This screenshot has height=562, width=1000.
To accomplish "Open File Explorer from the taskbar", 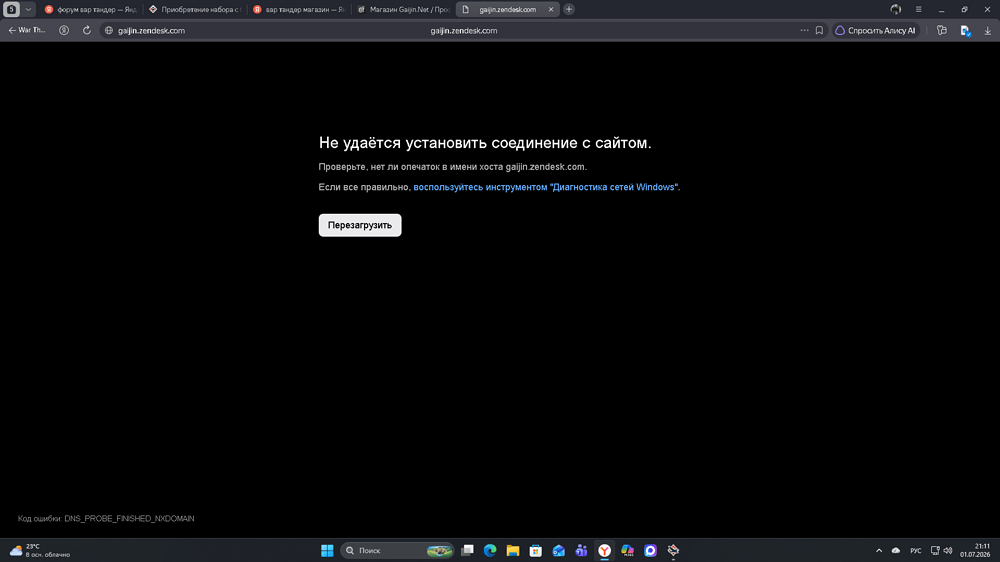I will [513, 550].
